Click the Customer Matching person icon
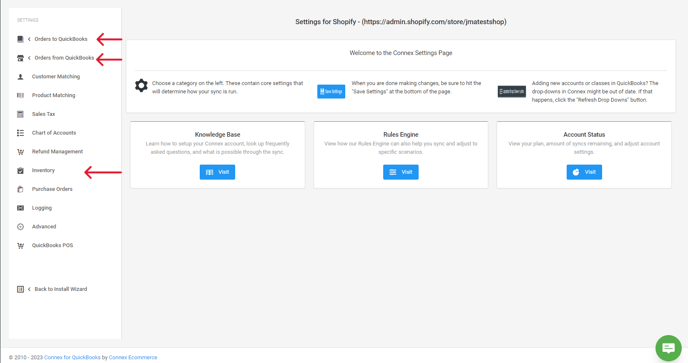Viewport: 688px width, 363px height. pos(20,77)
